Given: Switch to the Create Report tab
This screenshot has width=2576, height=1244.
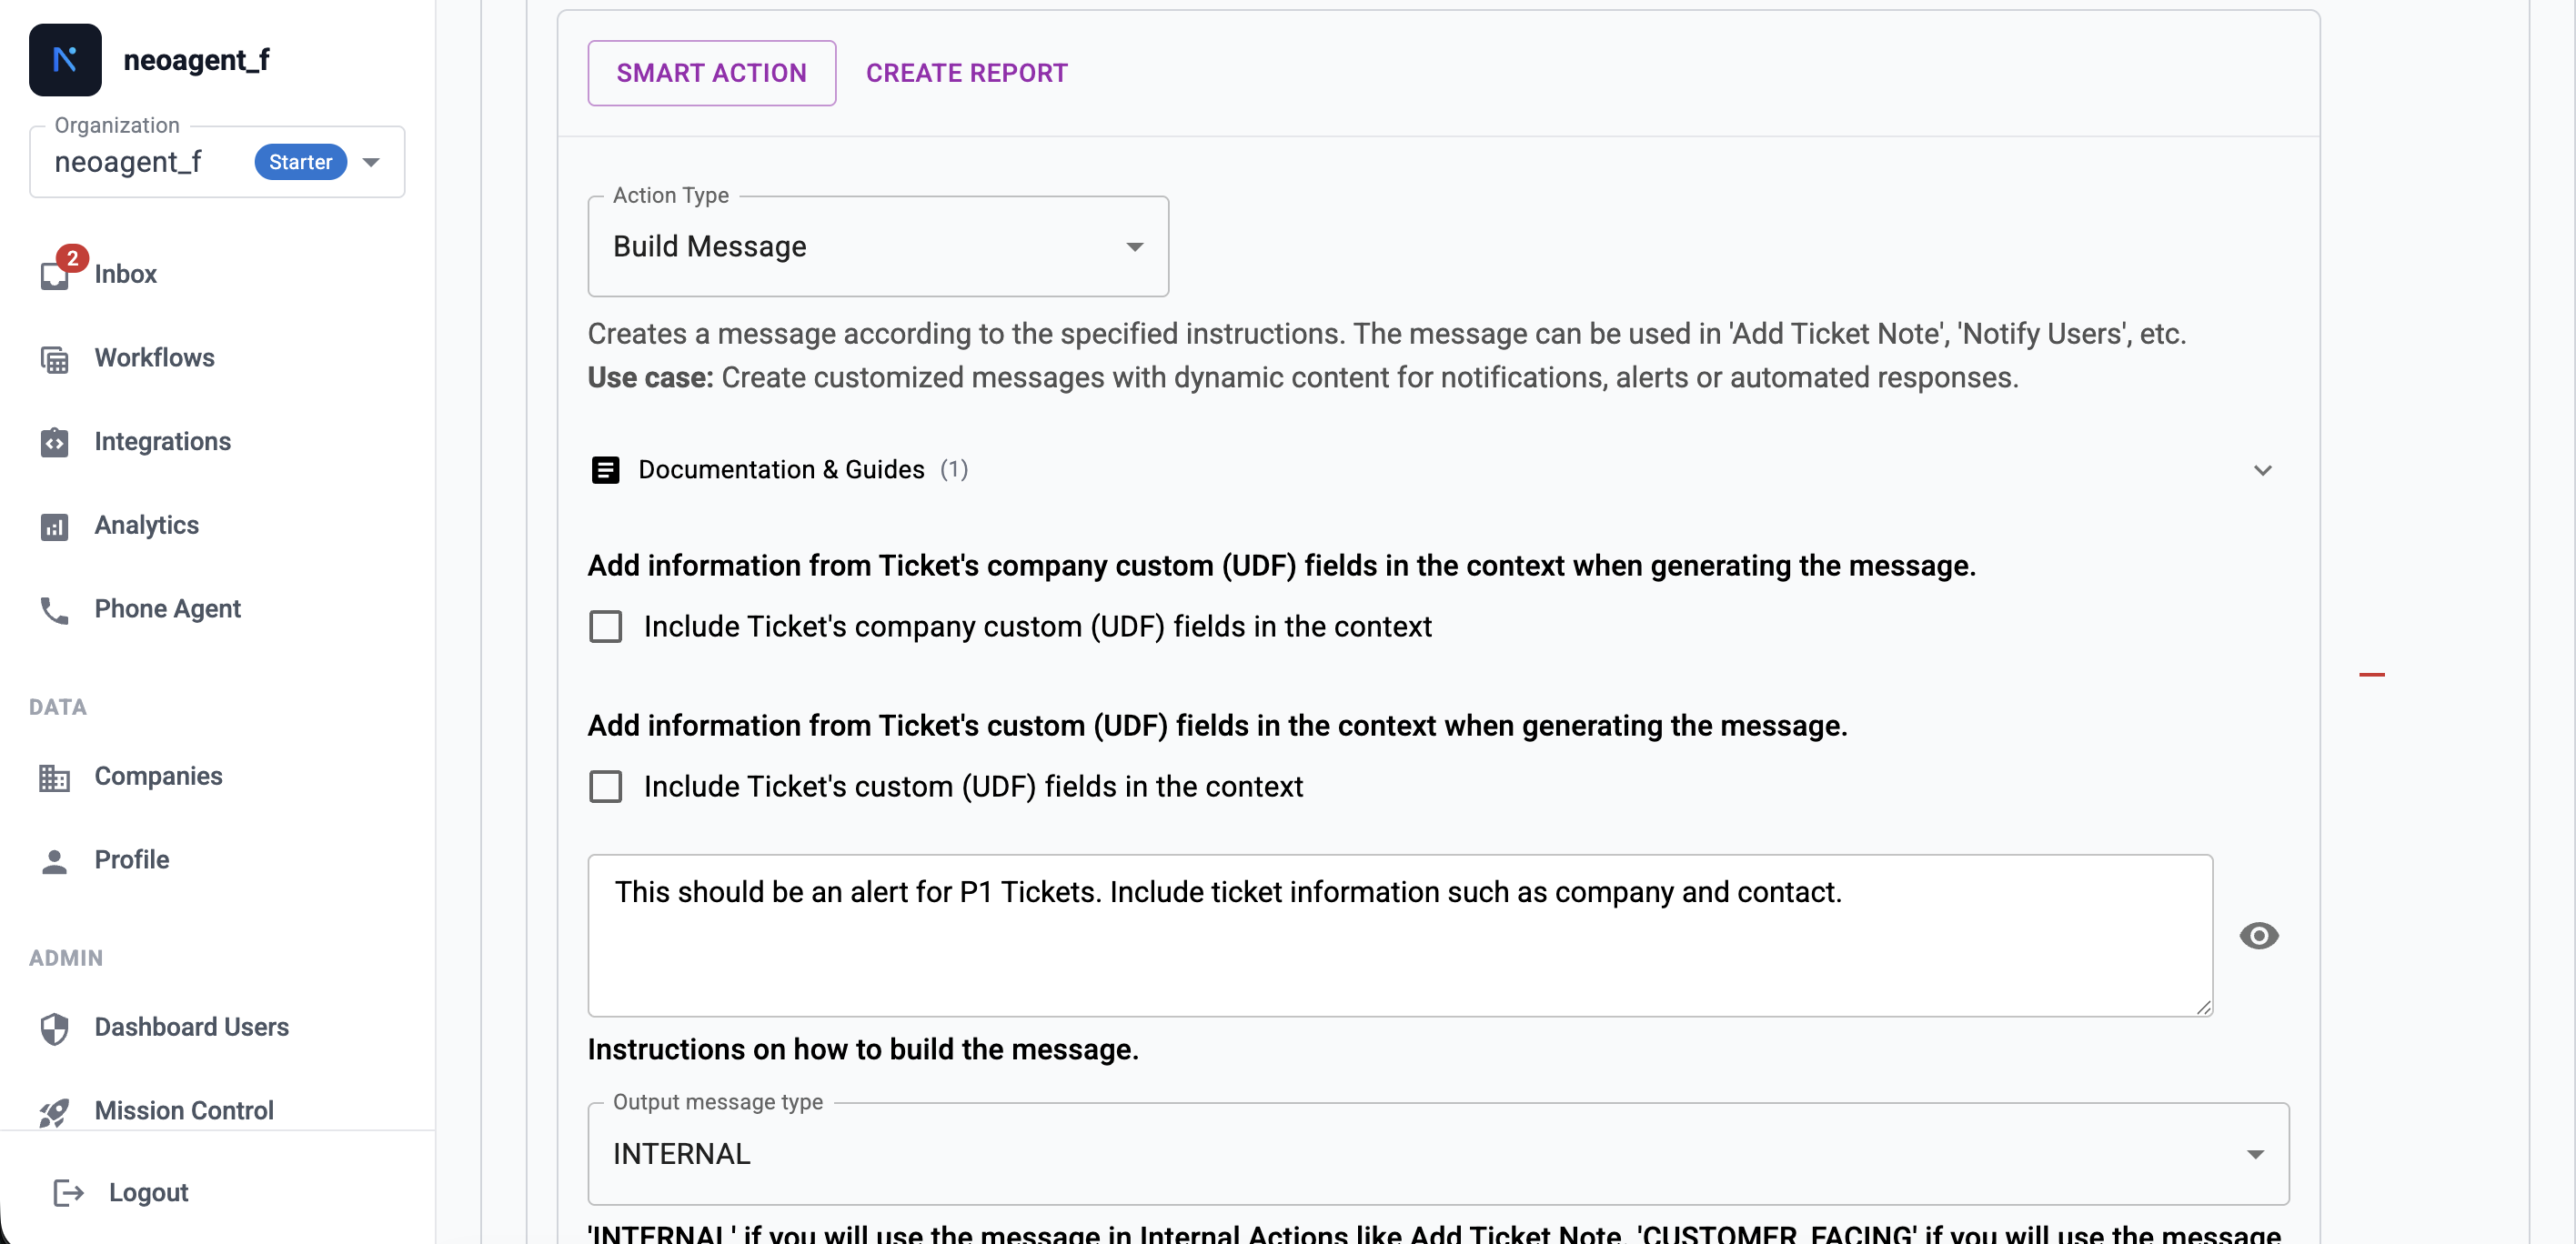Looking at the screenshot, I should pos(966,72).
